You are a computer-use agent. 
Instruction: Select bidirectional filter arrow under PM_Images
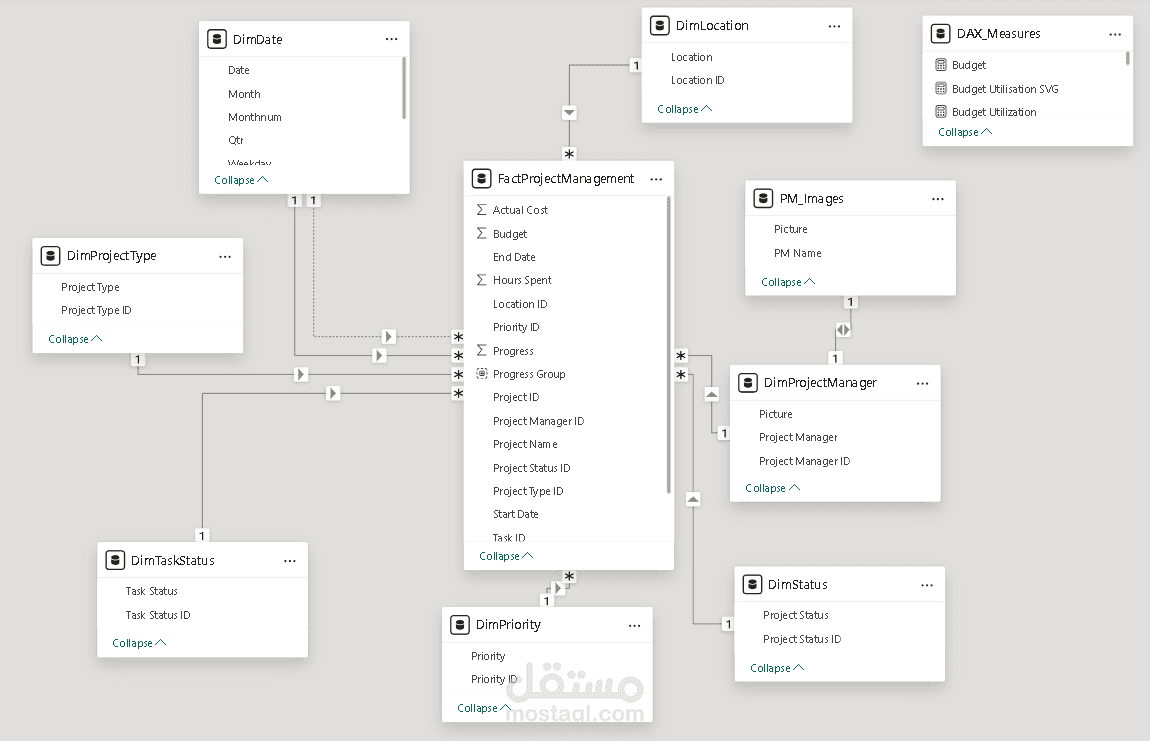tap(843, 330)
